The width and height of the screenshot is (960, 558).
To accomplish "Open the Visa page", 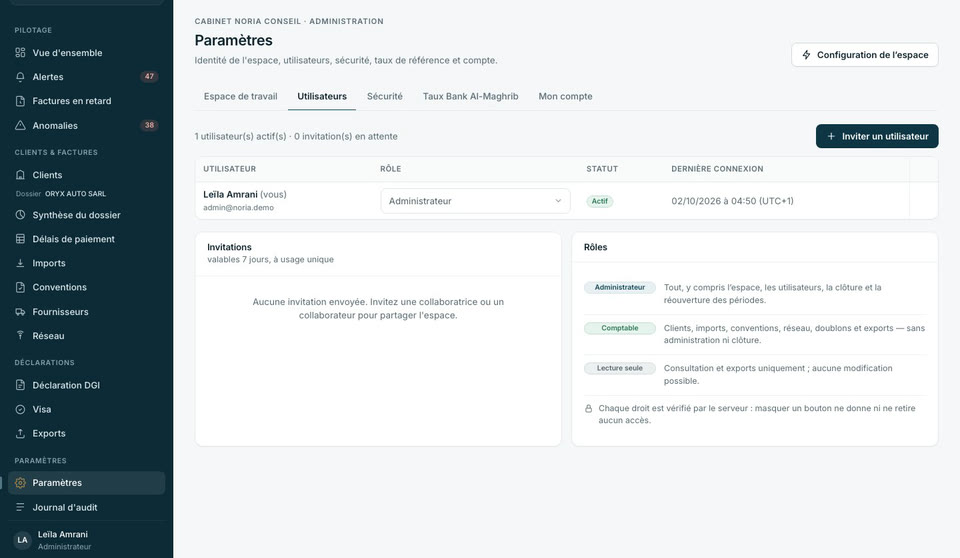I will click(x=86, y=409).
